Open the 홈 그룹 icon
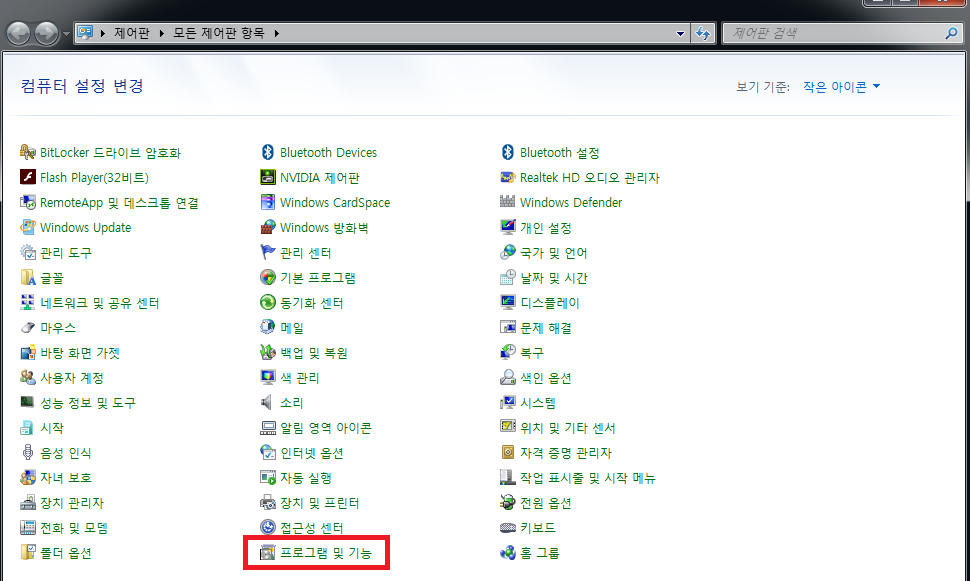The image size is (970, 581). [x=507, y=553]
